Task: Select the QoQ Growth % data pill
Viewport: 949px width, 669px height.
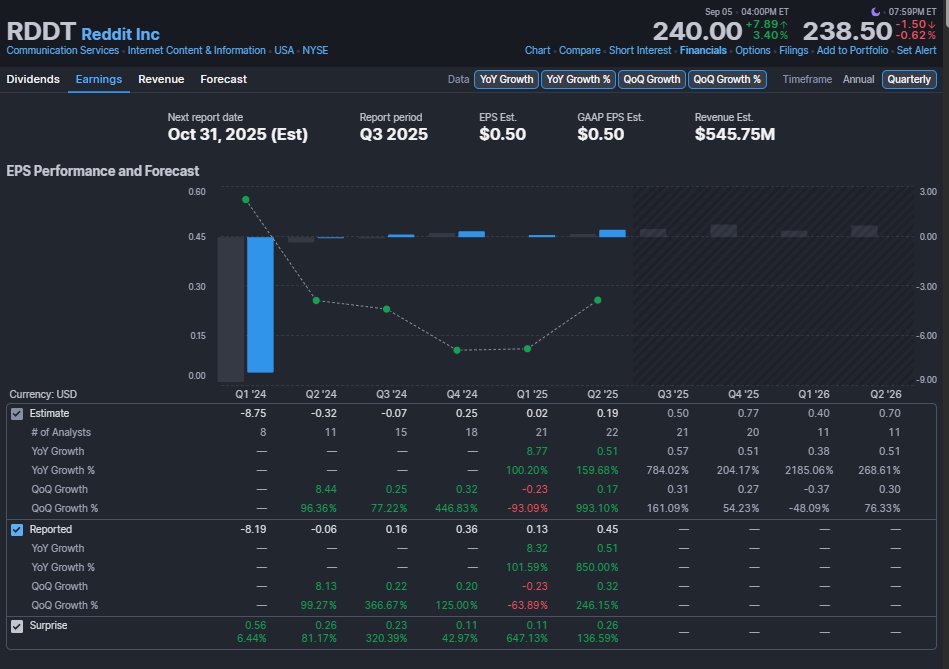Action: click(729, 79)
